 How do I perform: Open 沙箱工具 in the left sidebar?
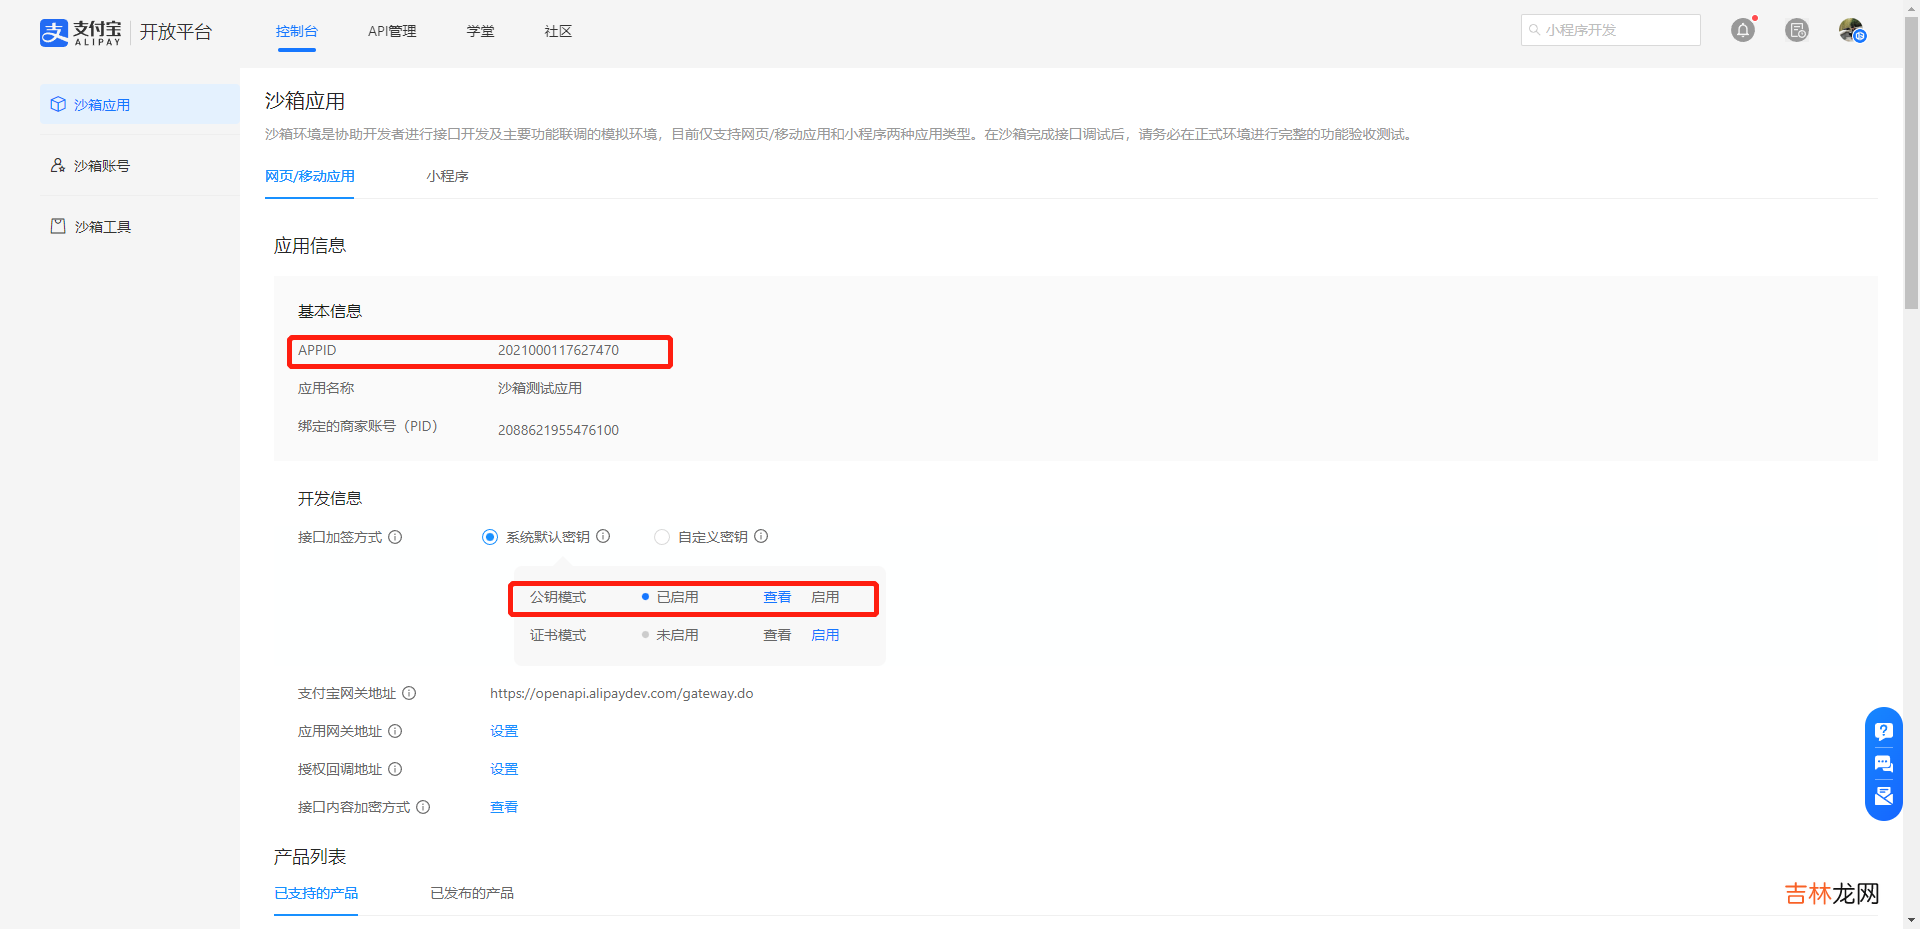[102, 227]
